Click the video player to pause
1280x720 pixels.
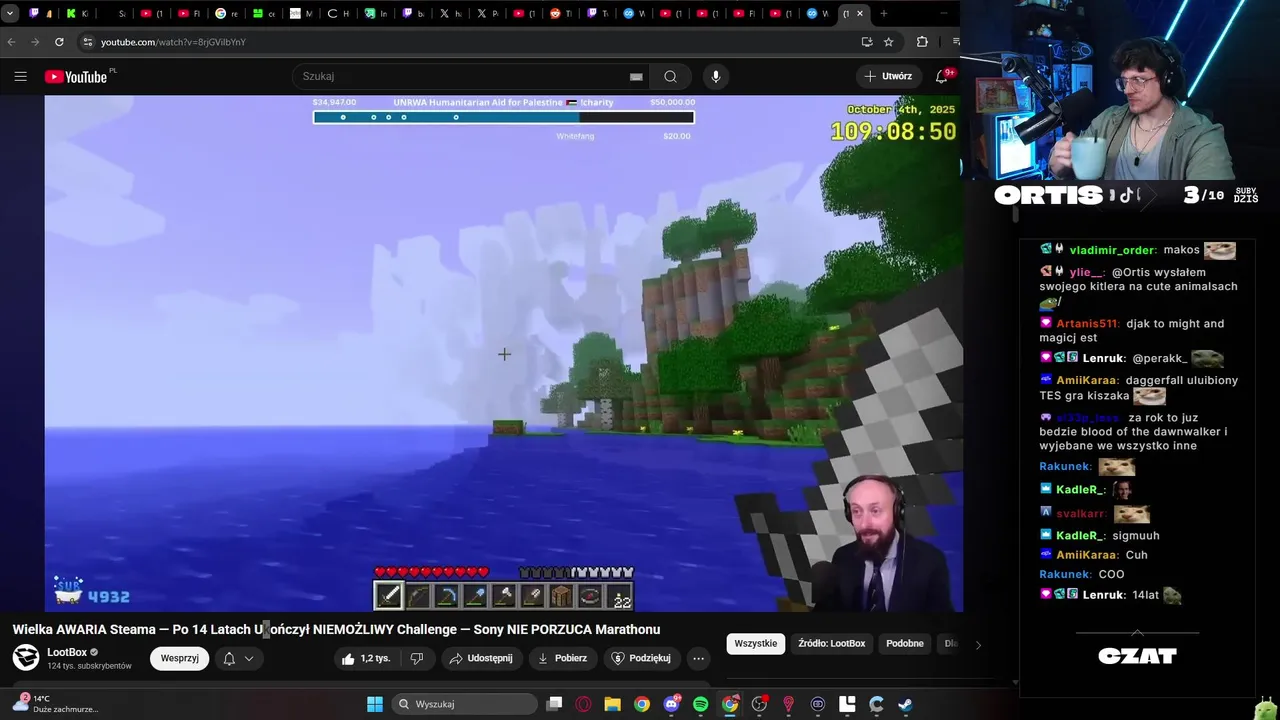tap(503, 353)
